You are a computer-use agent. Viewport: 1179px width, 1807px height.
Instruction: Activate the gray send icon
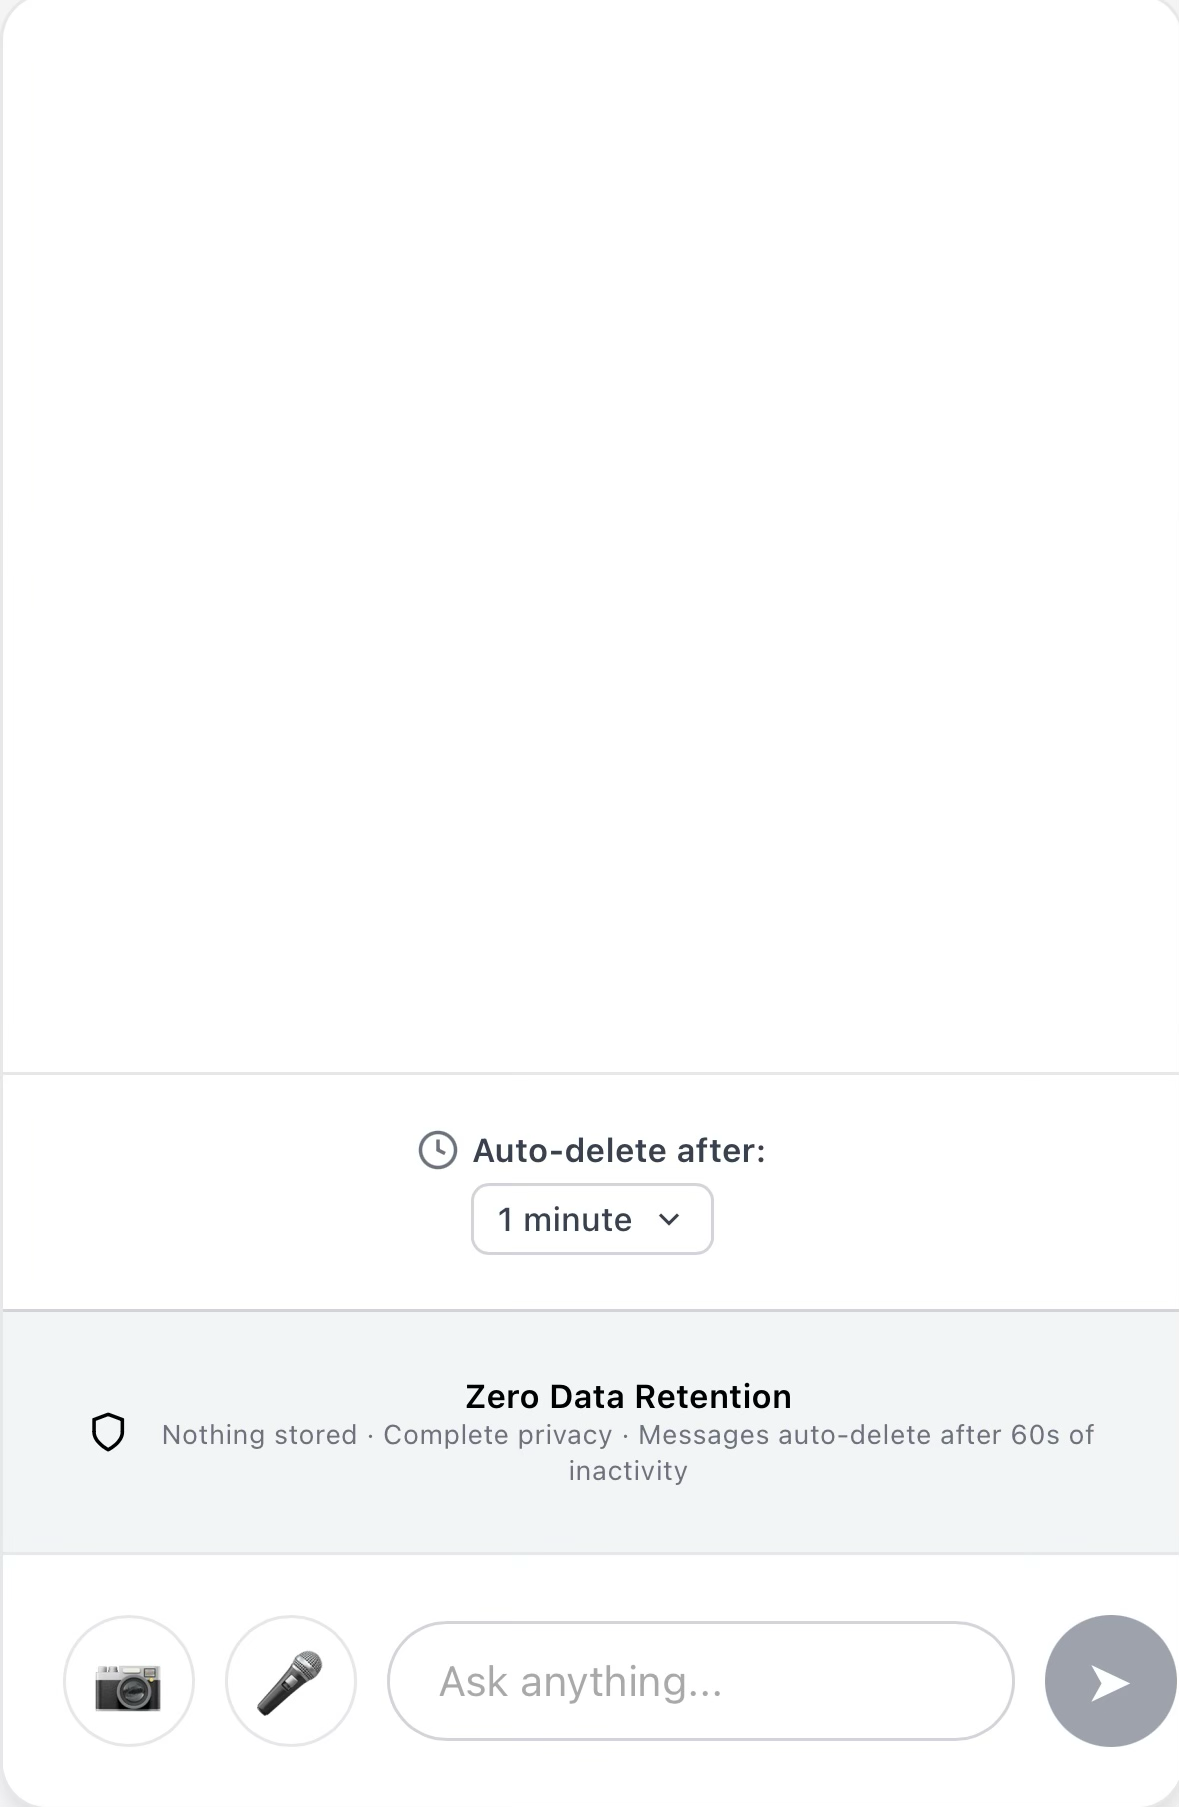[1109, 1682]
